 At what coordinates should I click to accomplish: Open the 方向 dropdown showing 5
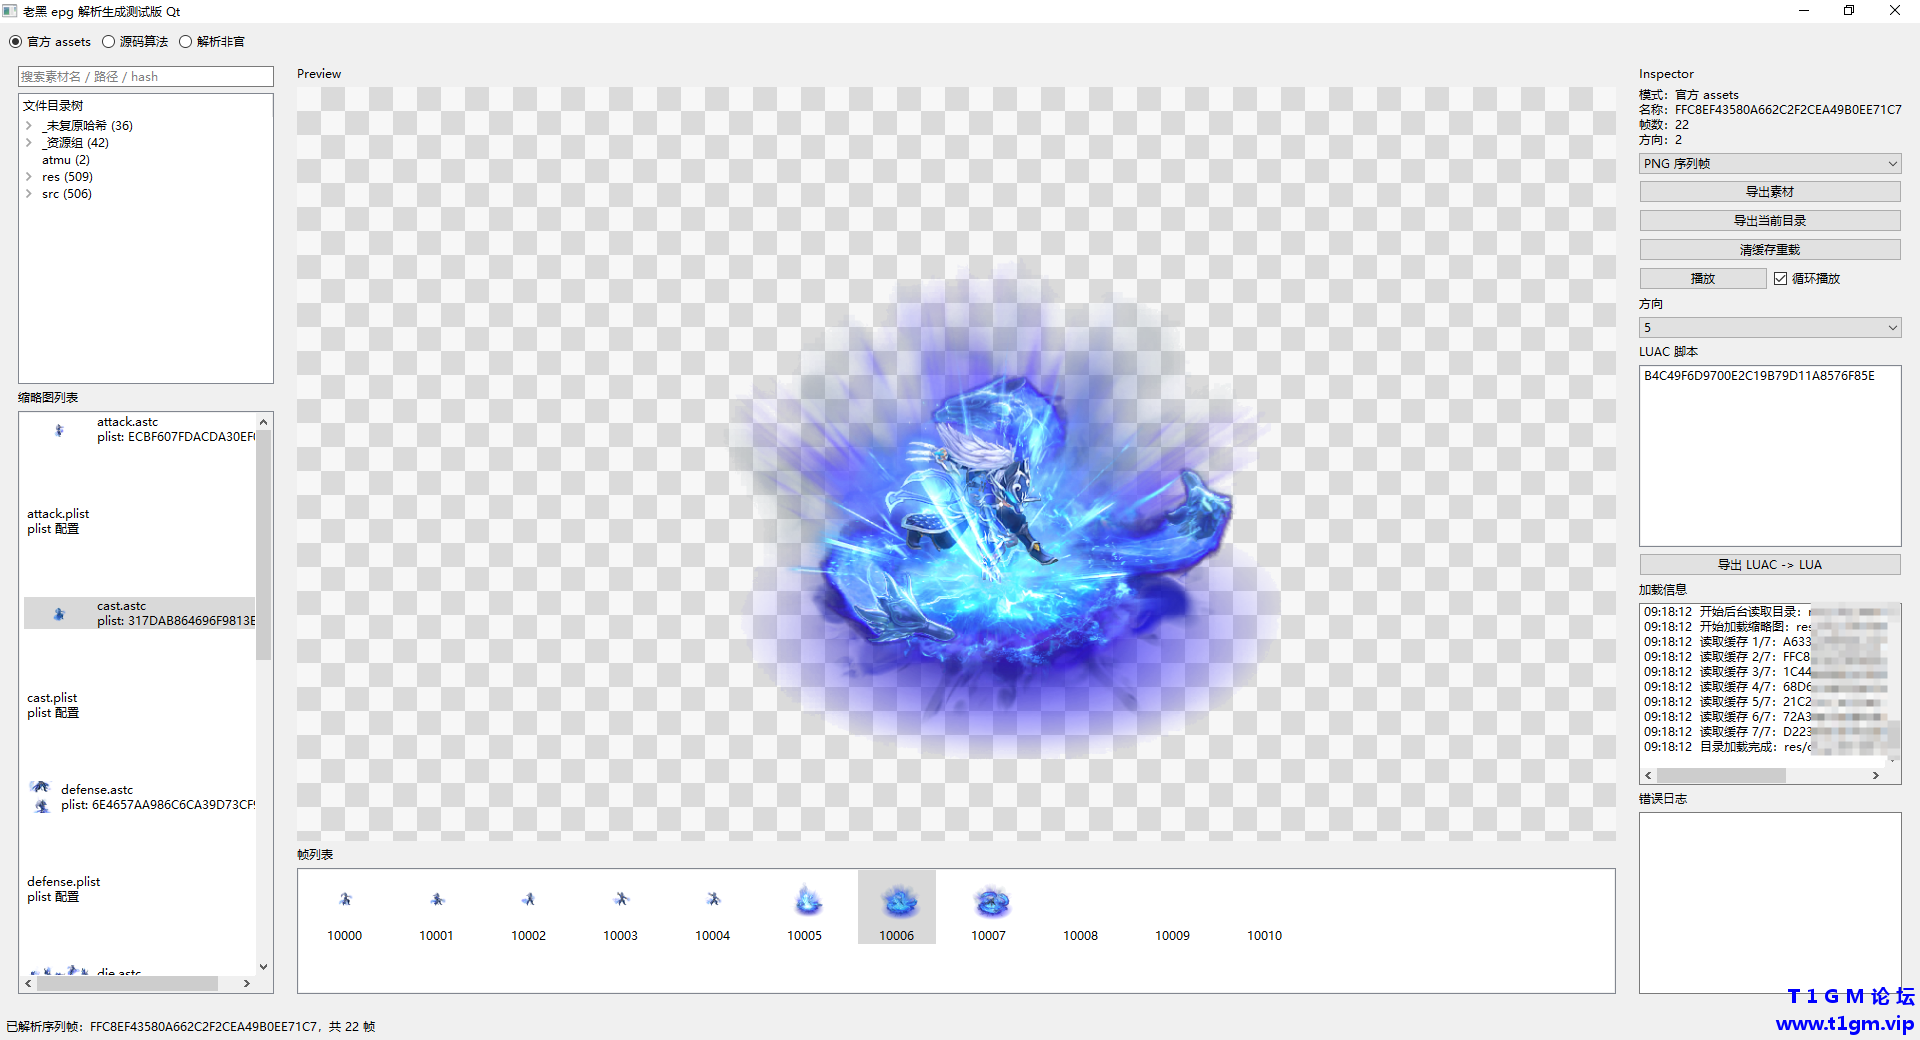tap(1770, 328)
